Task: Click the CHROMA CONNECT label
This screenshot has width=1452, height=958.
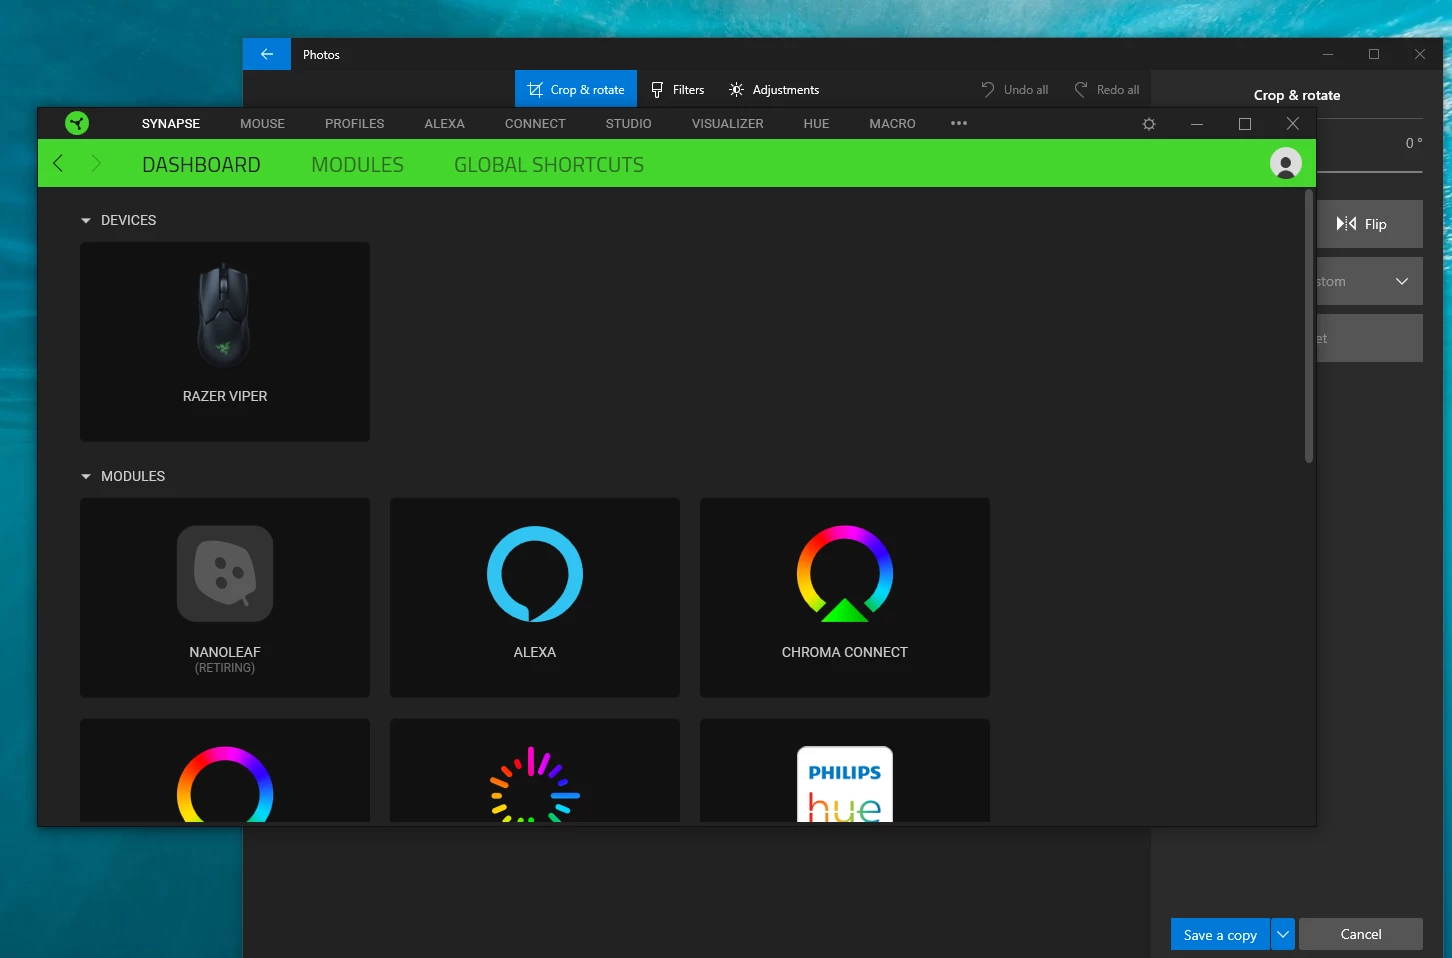Action: point(845,652)
